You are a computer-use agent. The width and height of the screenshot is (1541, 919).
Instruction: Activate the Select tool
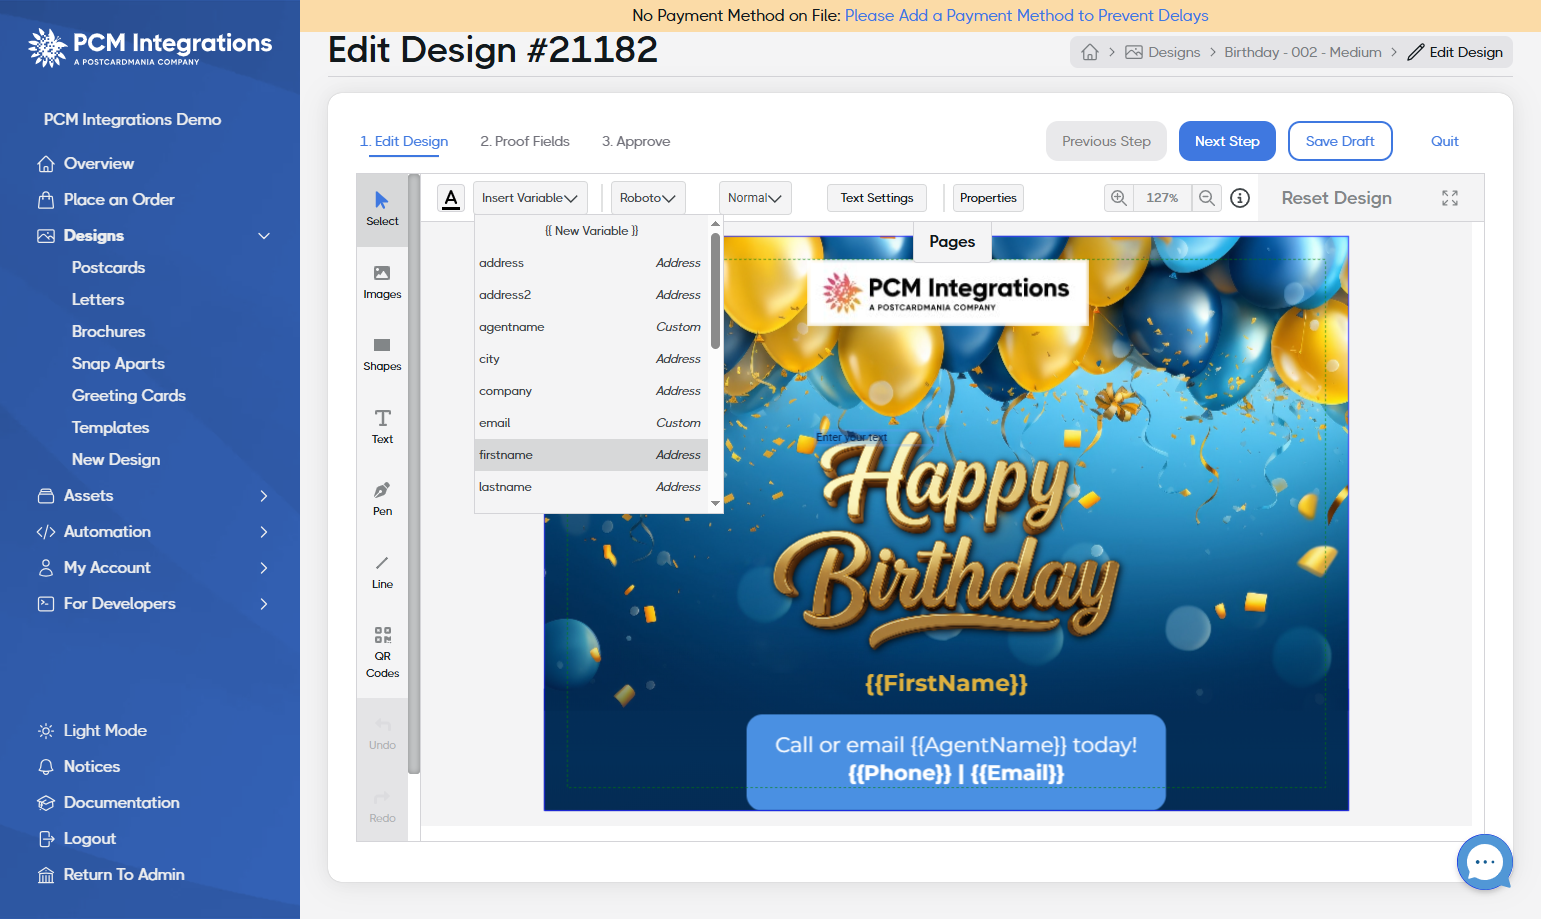[382, 210]
